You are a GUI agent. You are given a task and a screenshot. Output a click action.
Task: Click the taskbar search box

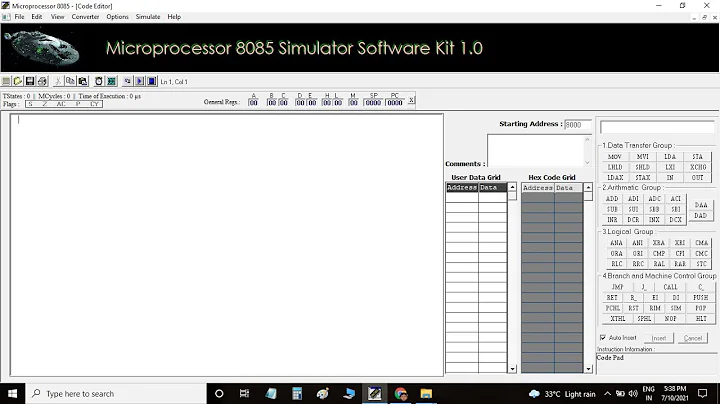tap(116, 393)
